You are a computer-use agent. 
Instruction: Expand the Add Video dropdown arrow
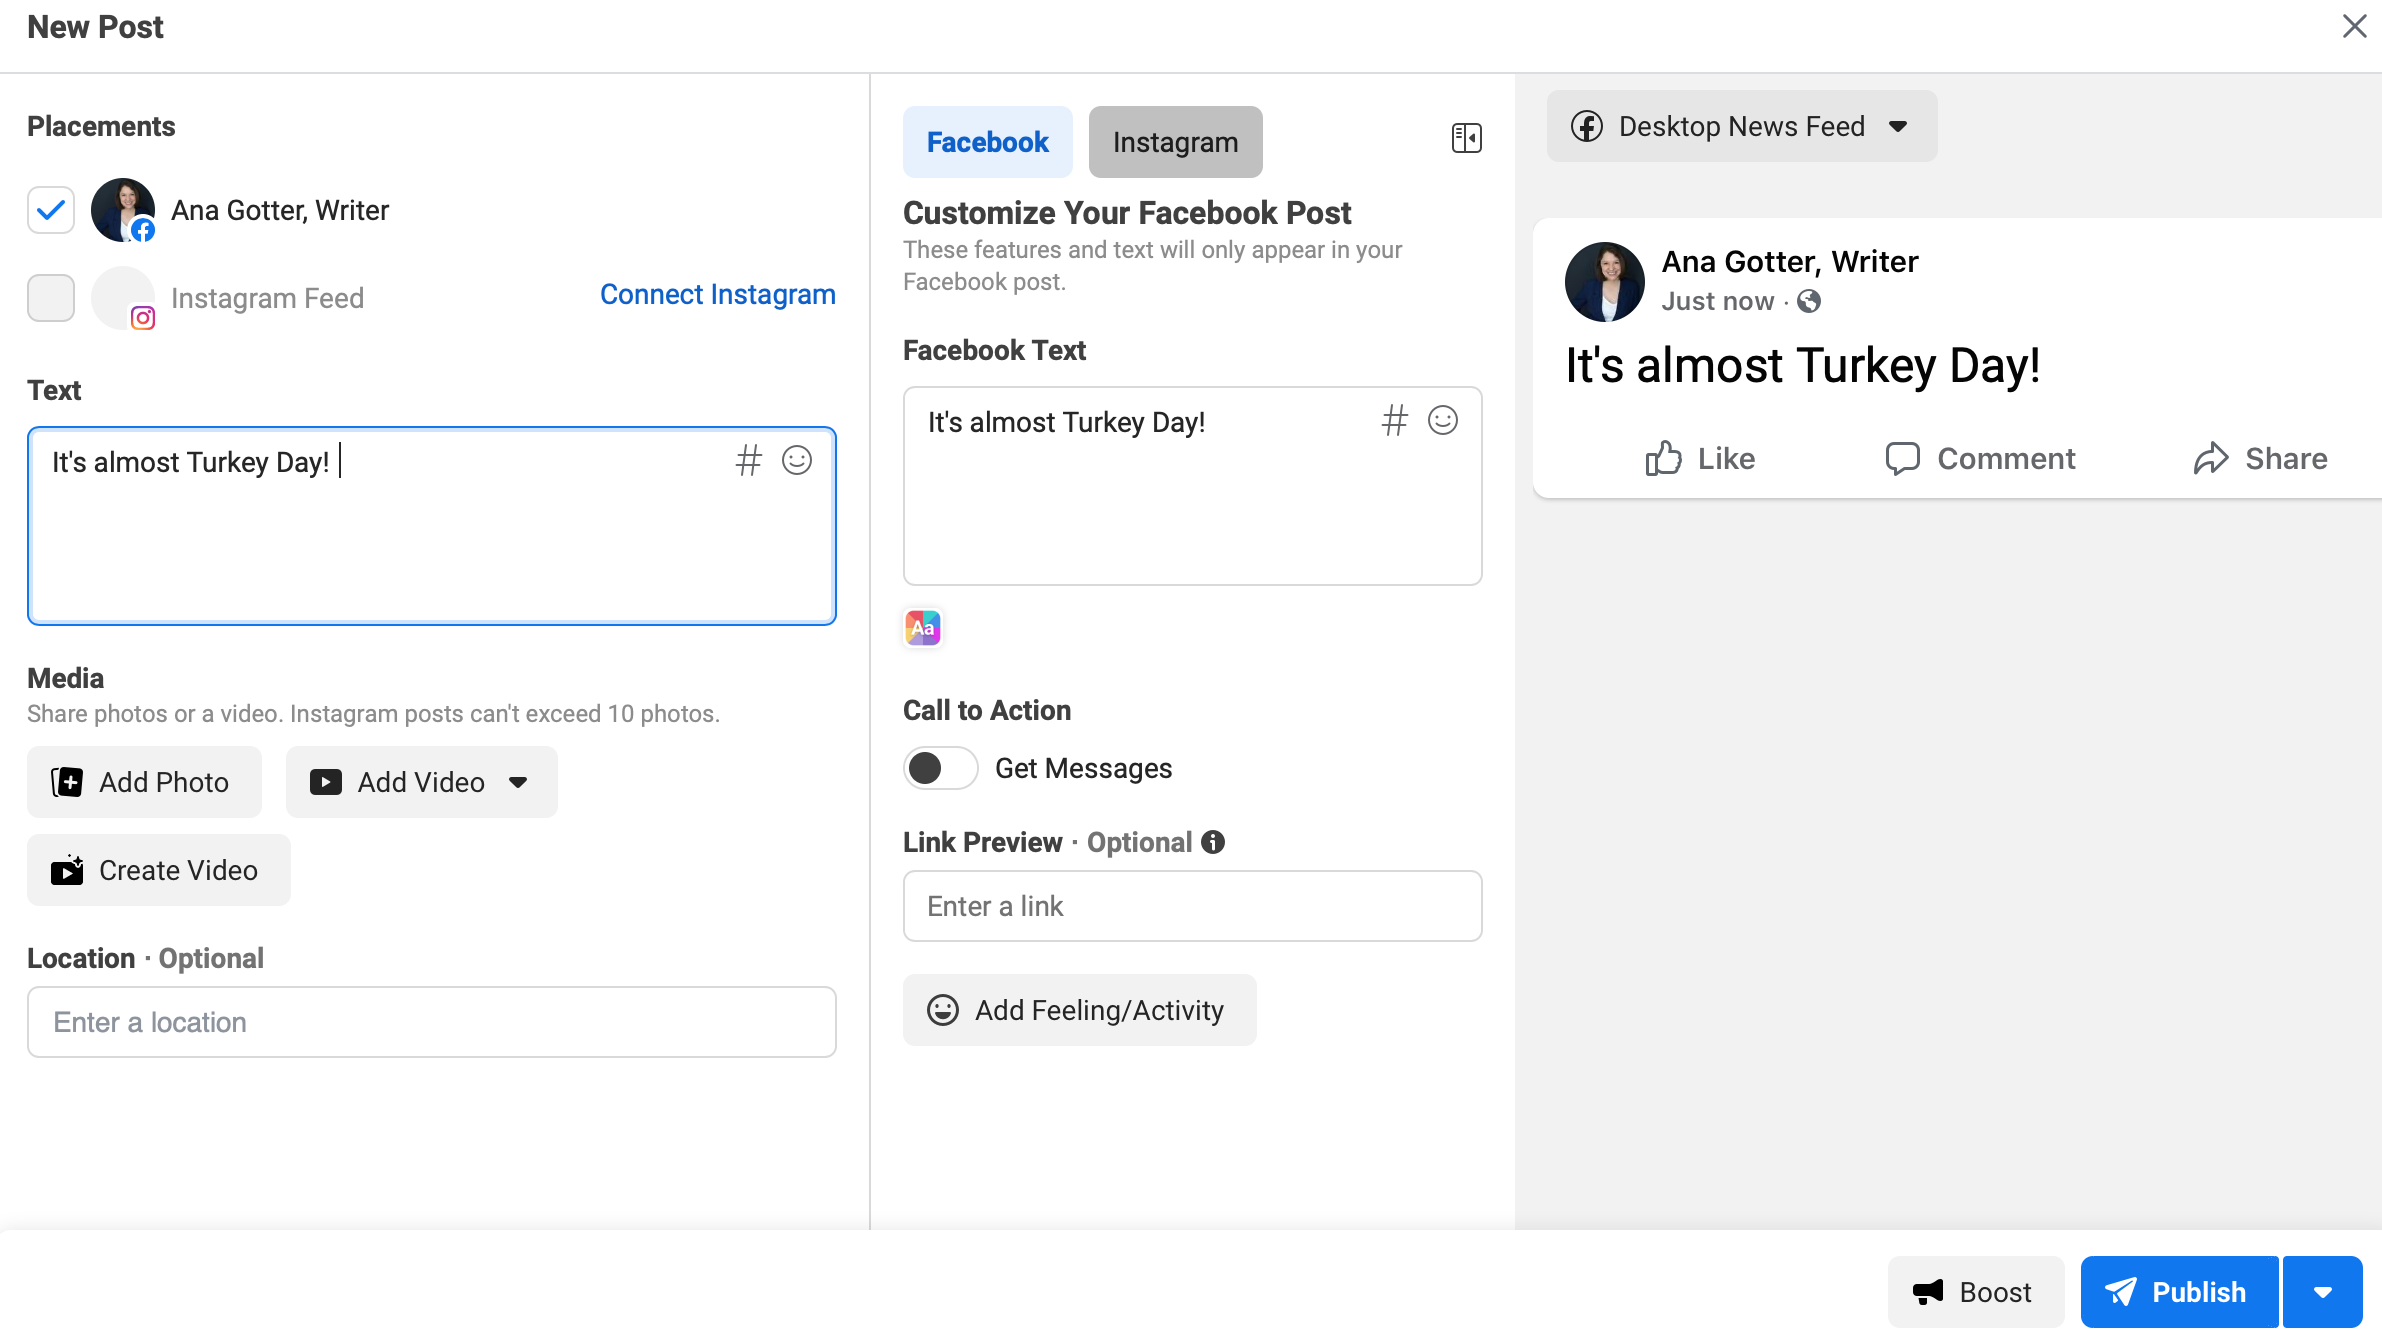[x=517, y=782]
